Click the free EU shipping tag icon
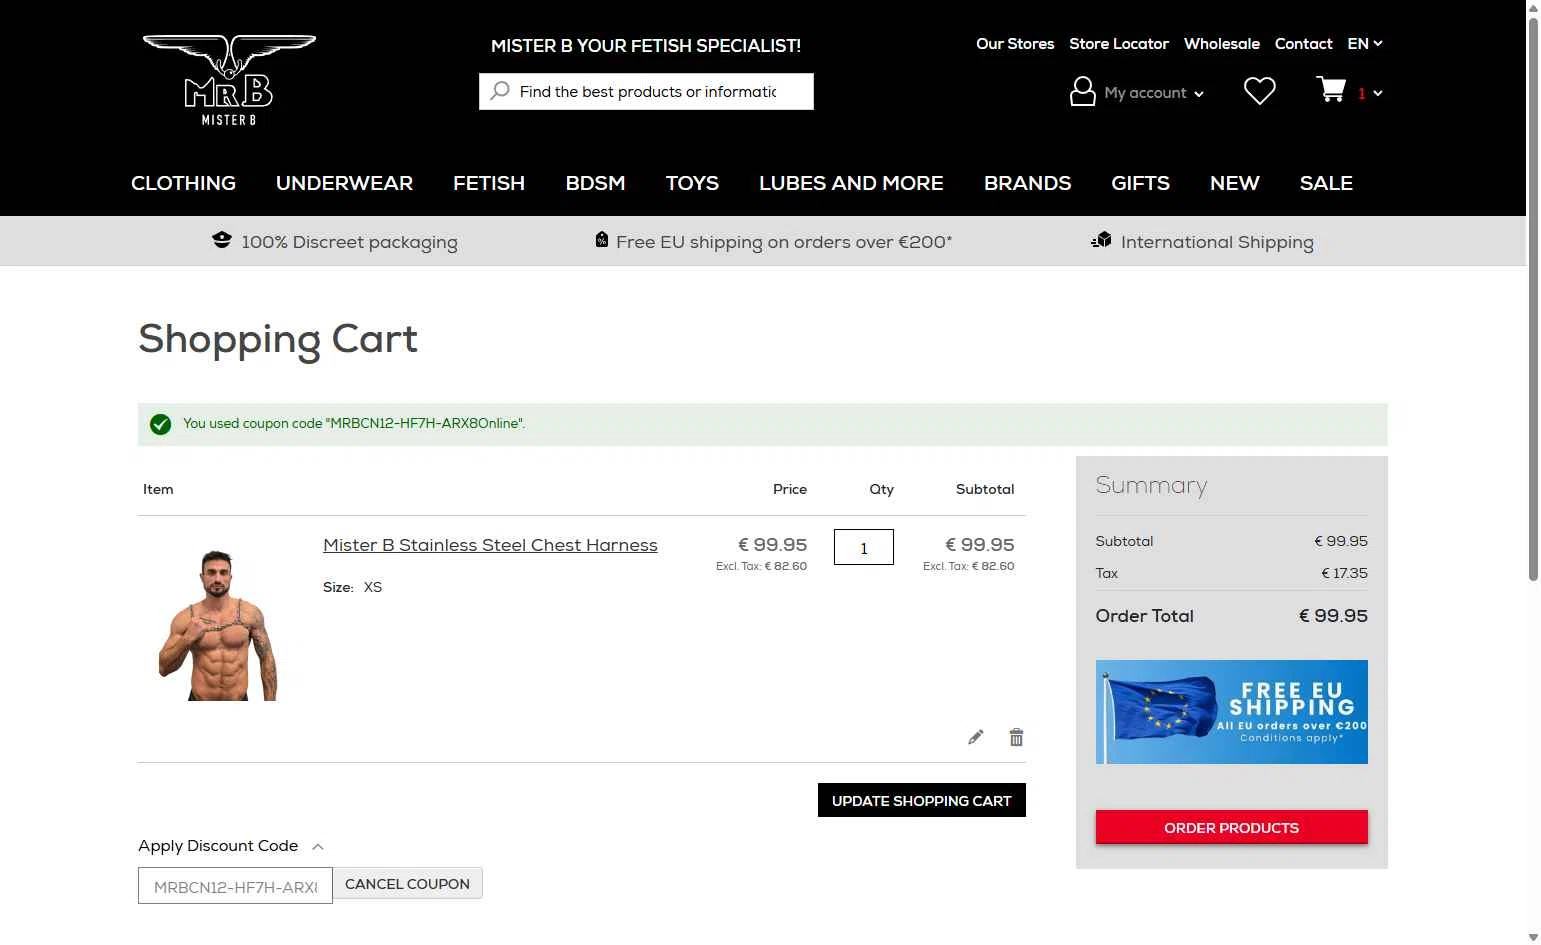 (601, 240)
